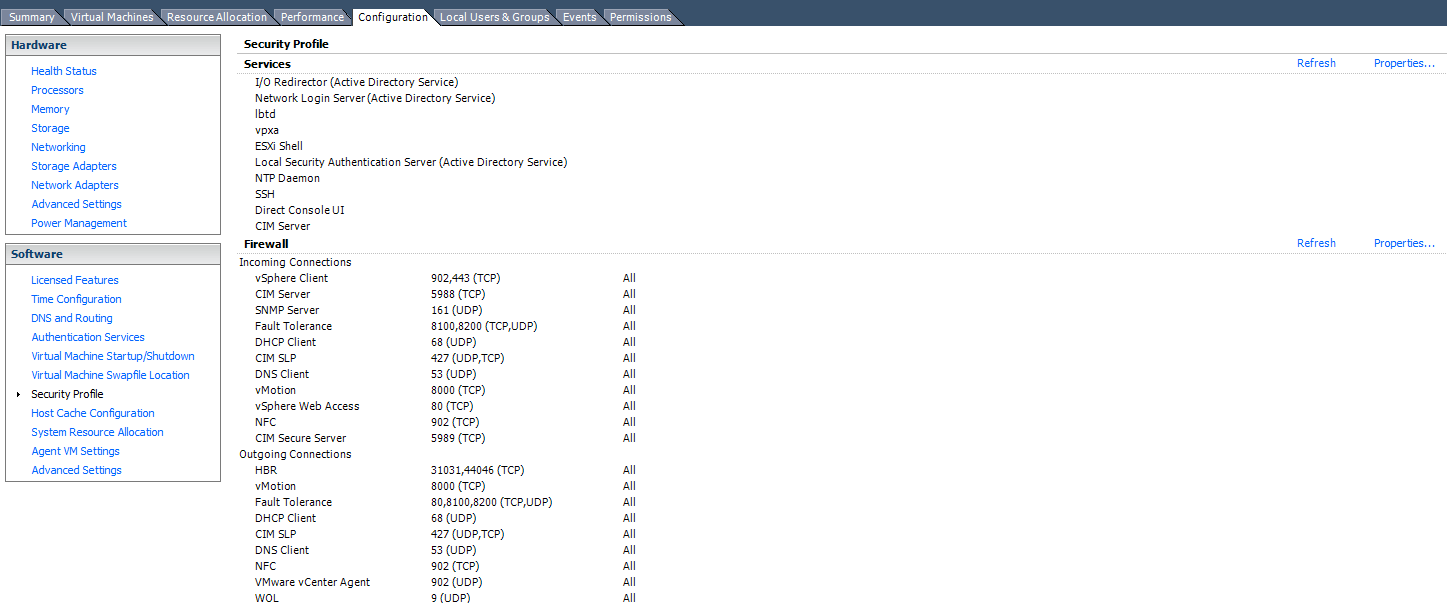Open Firewall Properties

tap(1404, 243)
